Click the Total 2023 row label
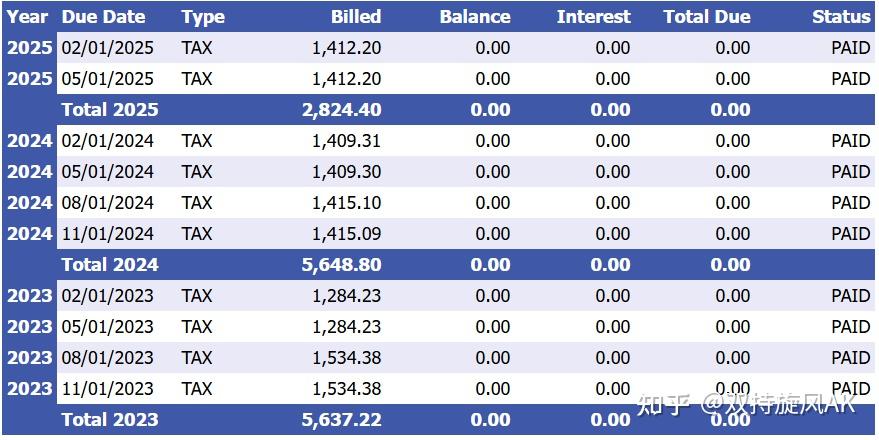The height and width of the screenshot is (440, 879). (110, 420)
